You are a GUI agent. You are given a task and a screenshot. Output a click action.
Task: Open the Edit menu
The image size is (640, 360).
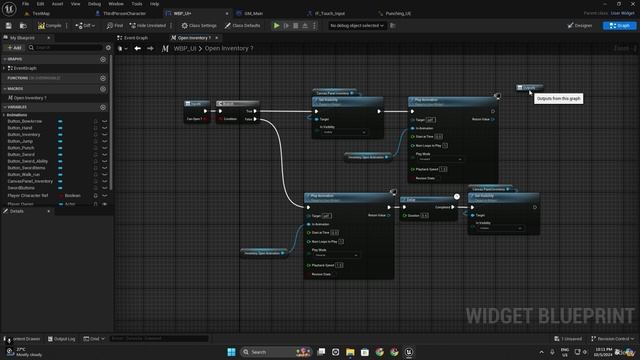40,4
